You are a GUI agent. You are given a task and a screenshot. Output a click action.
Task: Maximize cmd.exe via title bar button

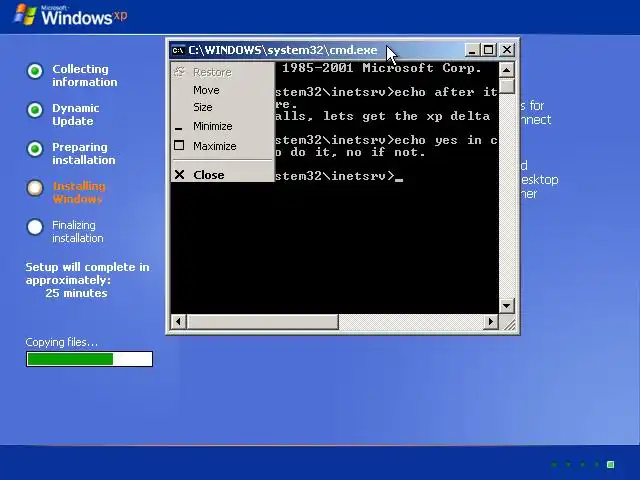tap(489, 50)
